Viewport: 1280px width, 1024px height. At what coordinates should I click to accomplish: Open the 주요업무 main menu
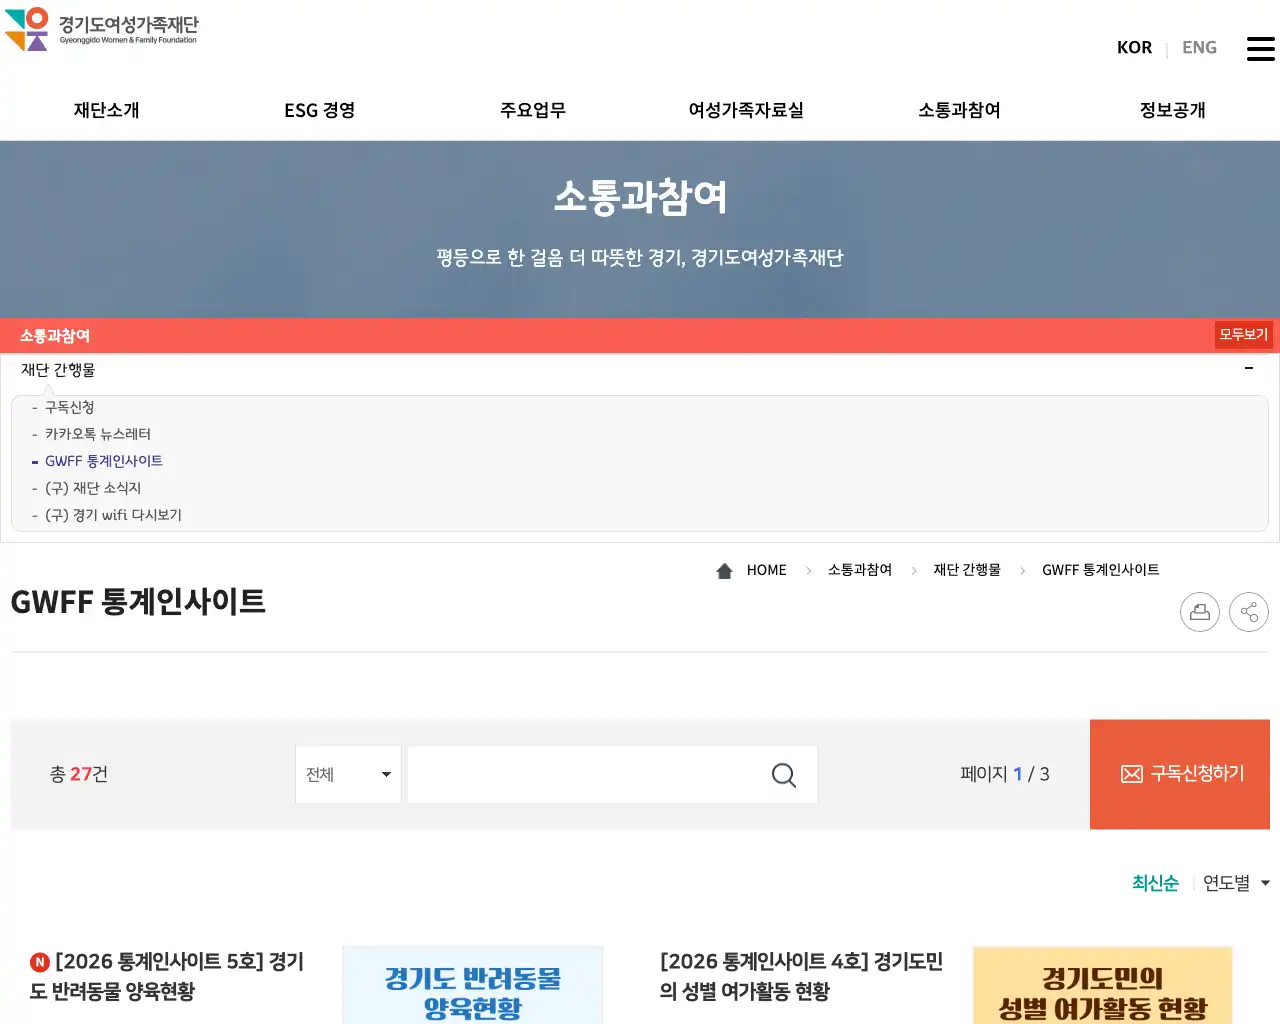533,110
